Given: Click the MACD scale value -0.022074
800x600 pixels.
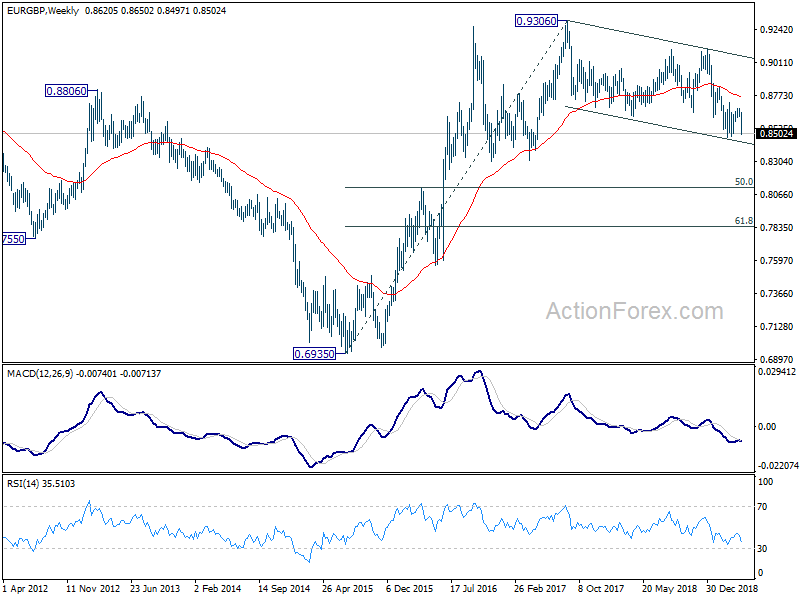Looking at the screenshot, I should [x=778, y=465].
